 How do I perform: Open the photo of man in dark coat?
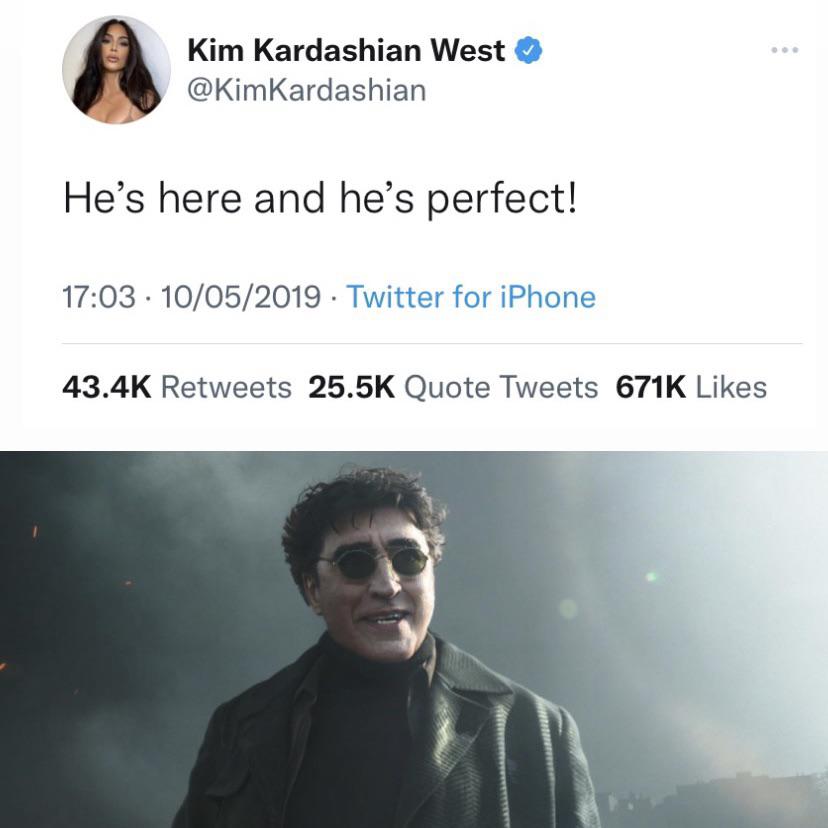(x=414, y=639)
